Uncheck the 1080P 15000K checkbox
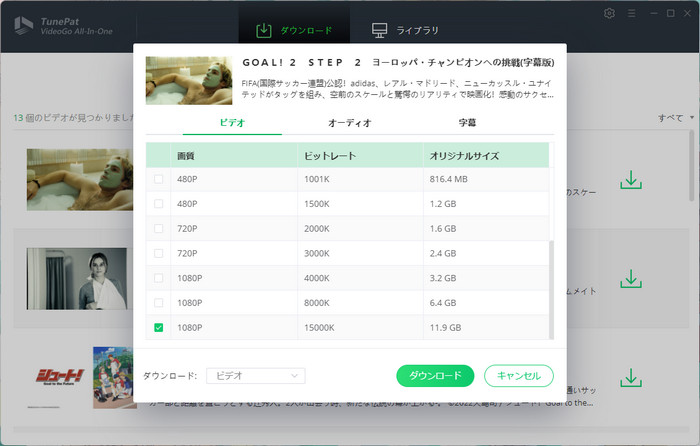 (158, 327)
